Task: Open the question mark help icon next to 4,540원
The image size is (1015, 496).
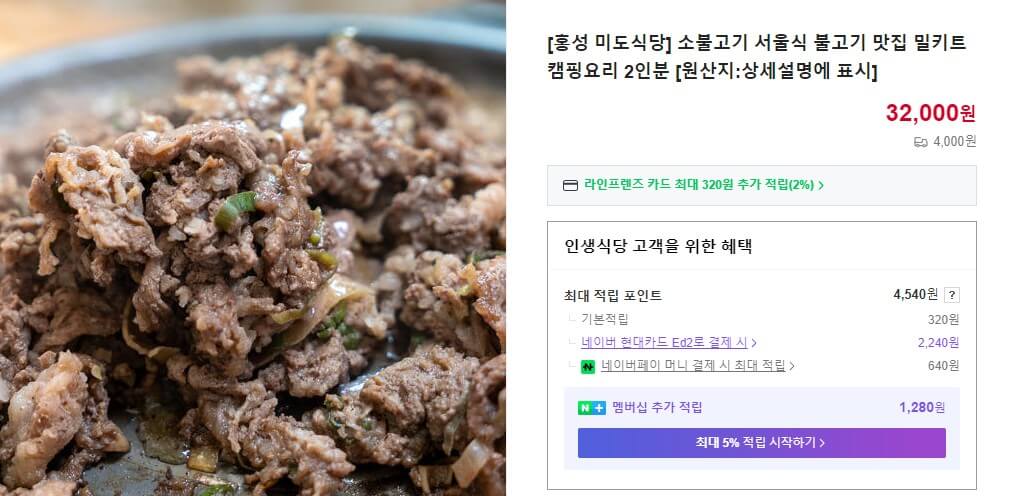Action: tap(952, 295)
